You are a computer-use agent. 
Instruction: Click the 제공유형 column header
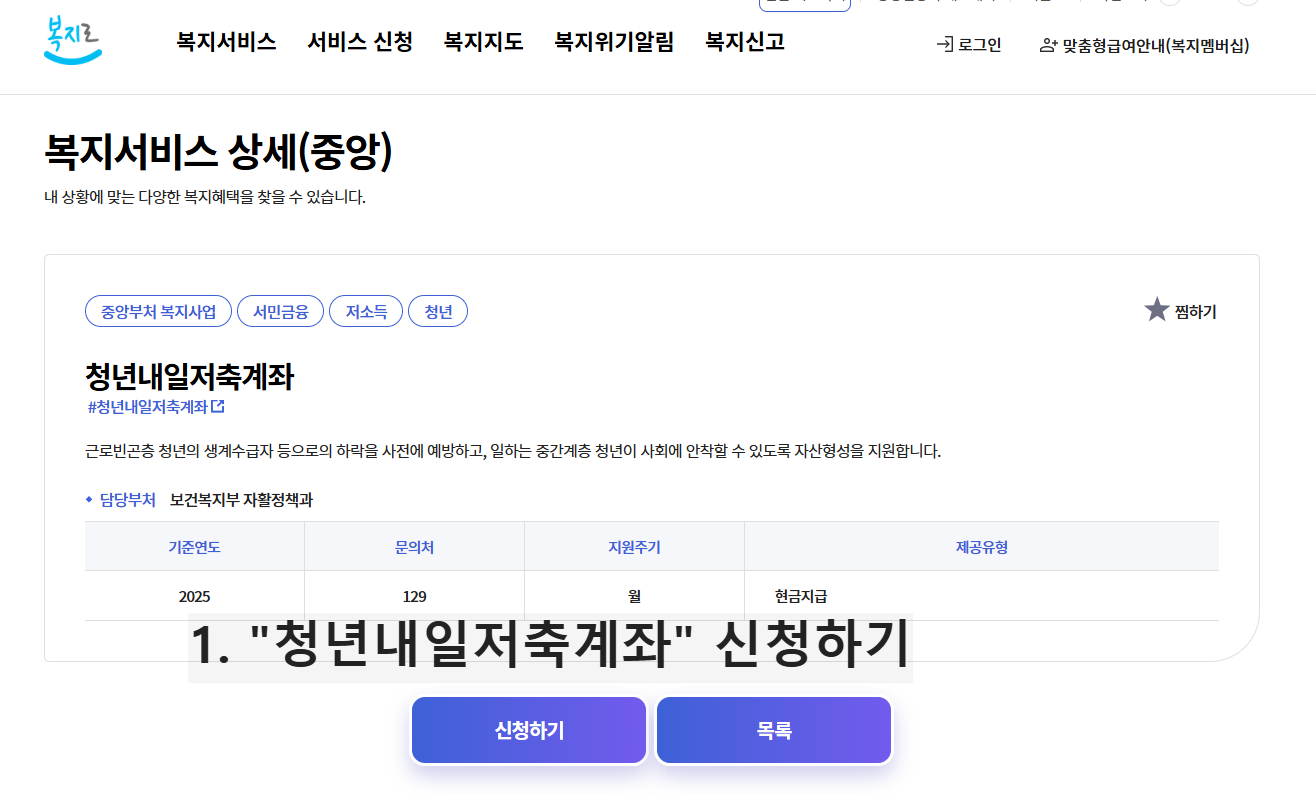[982, 547]
